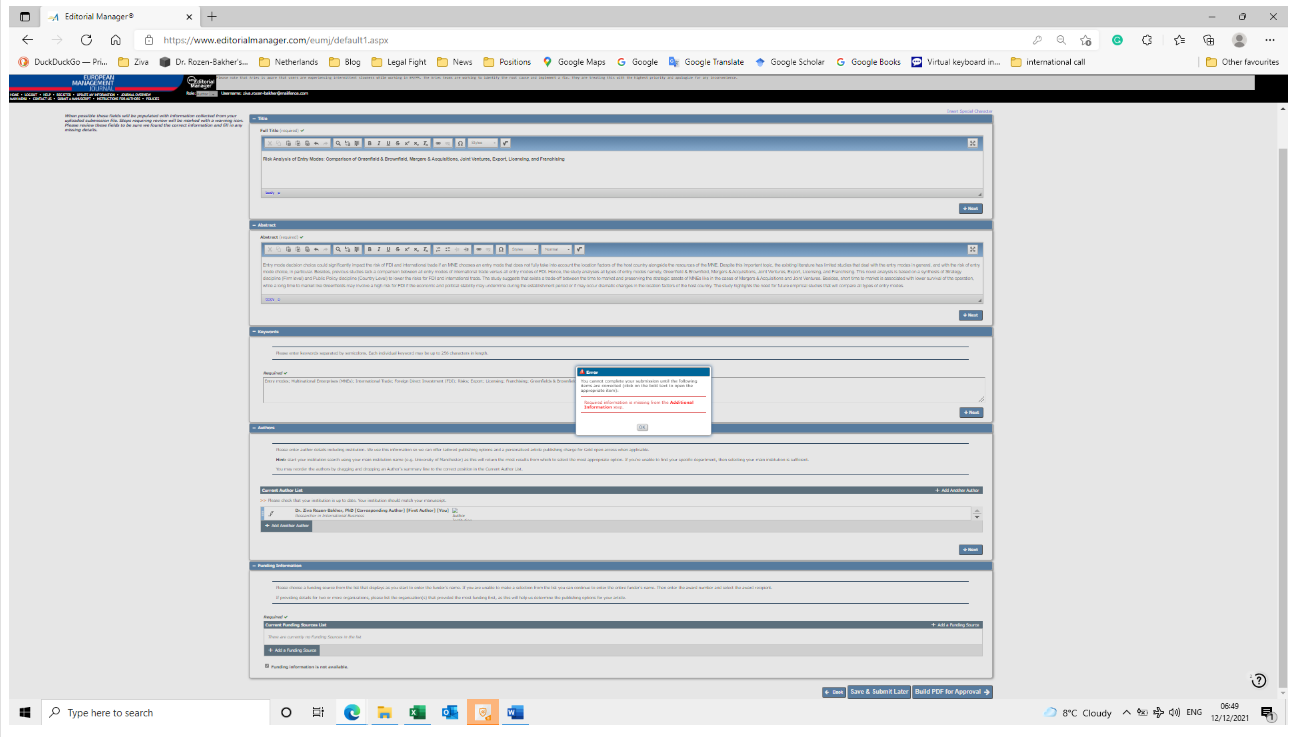Click Next under the Abstract section
The height and width of the screenshot is (737, 1316).
(x=970, y=315)
